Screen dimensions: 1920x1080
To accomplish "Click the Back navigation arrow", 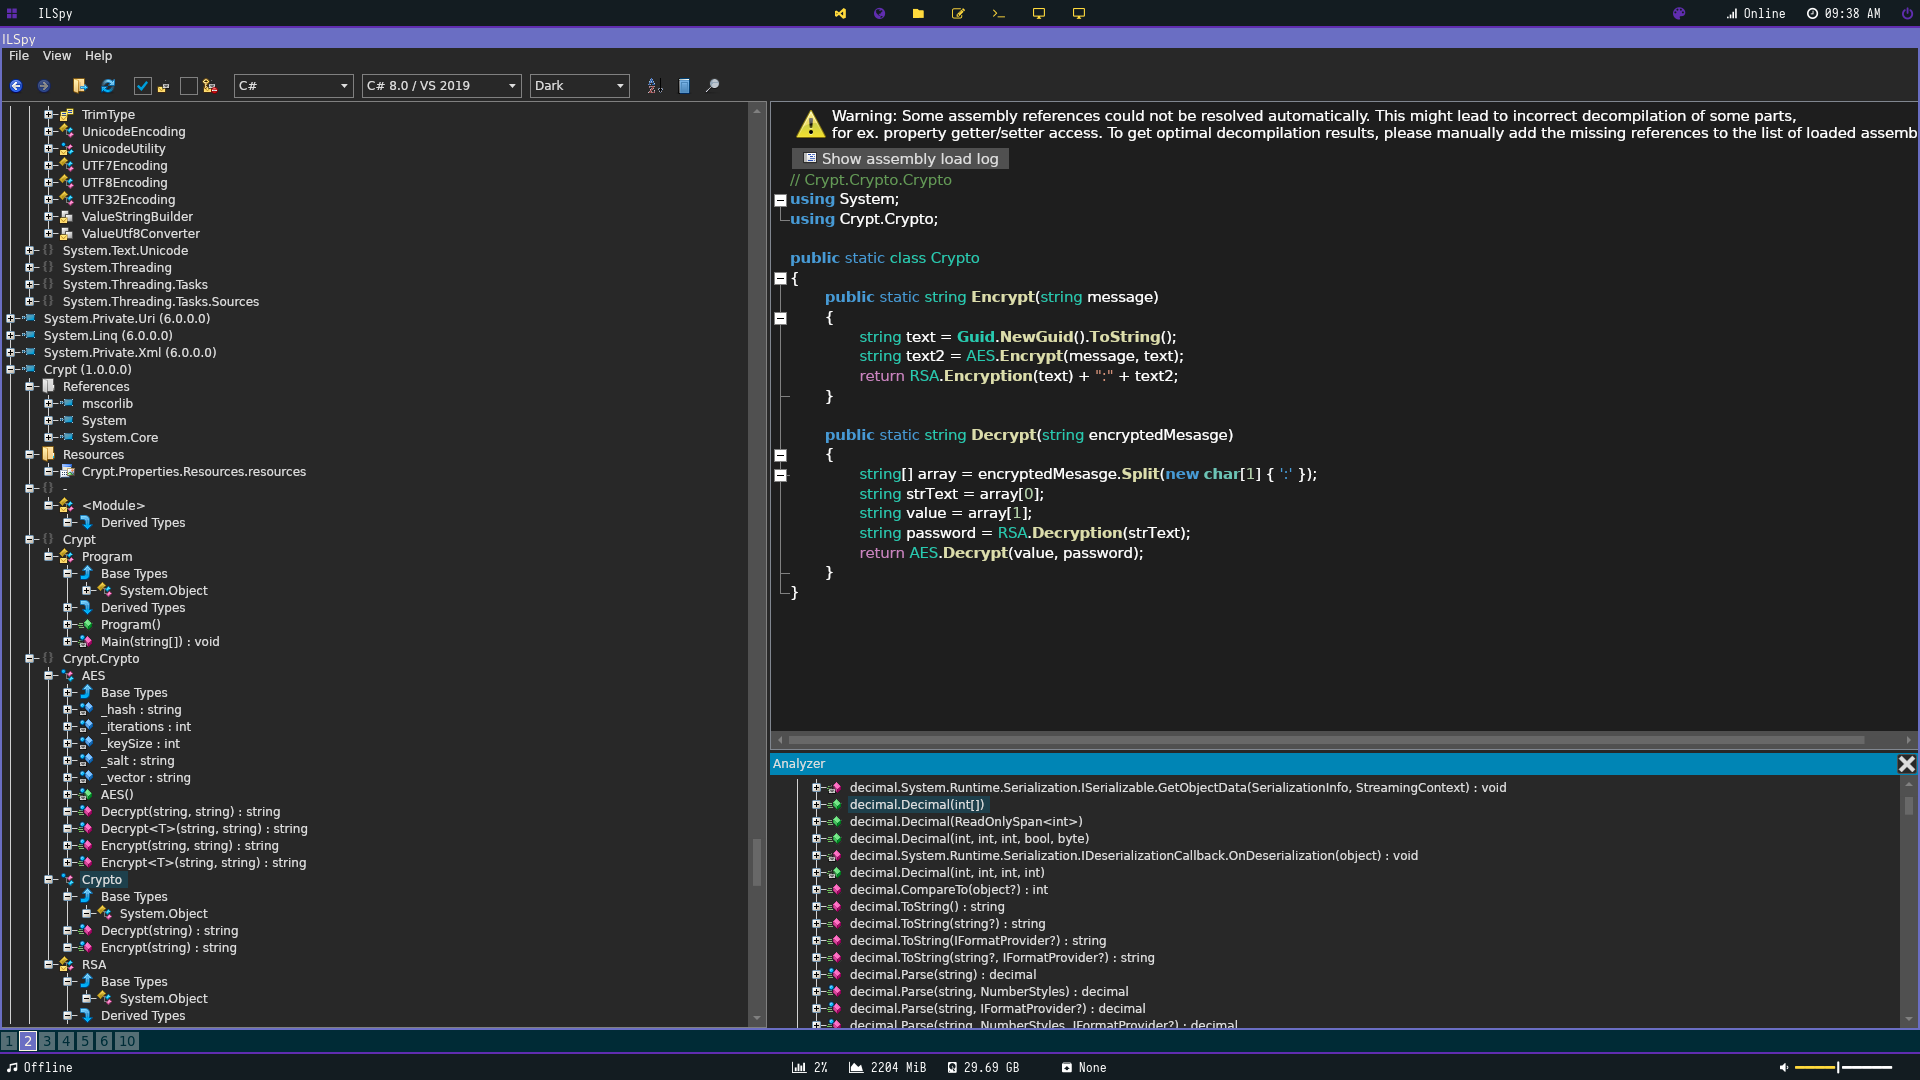I will click(x=16, y=86).
